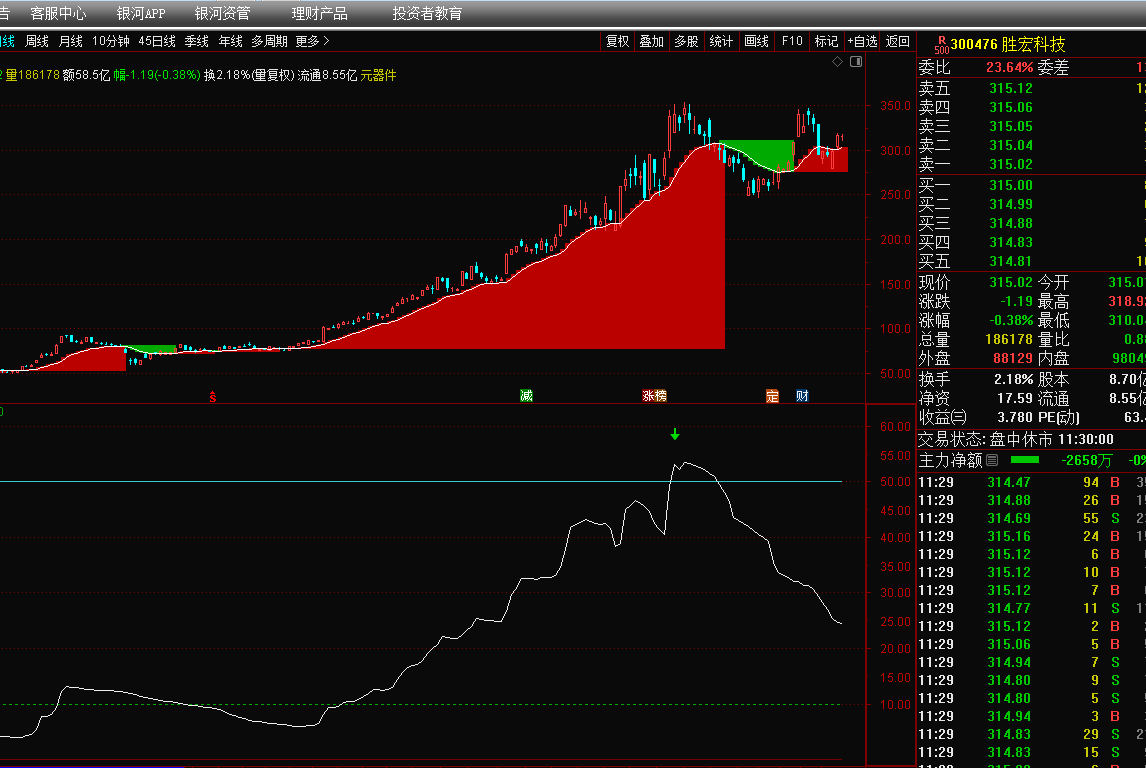The image size is (1146, 768).
Task: Switch to 10分钟 chart period
Action: 110,41
